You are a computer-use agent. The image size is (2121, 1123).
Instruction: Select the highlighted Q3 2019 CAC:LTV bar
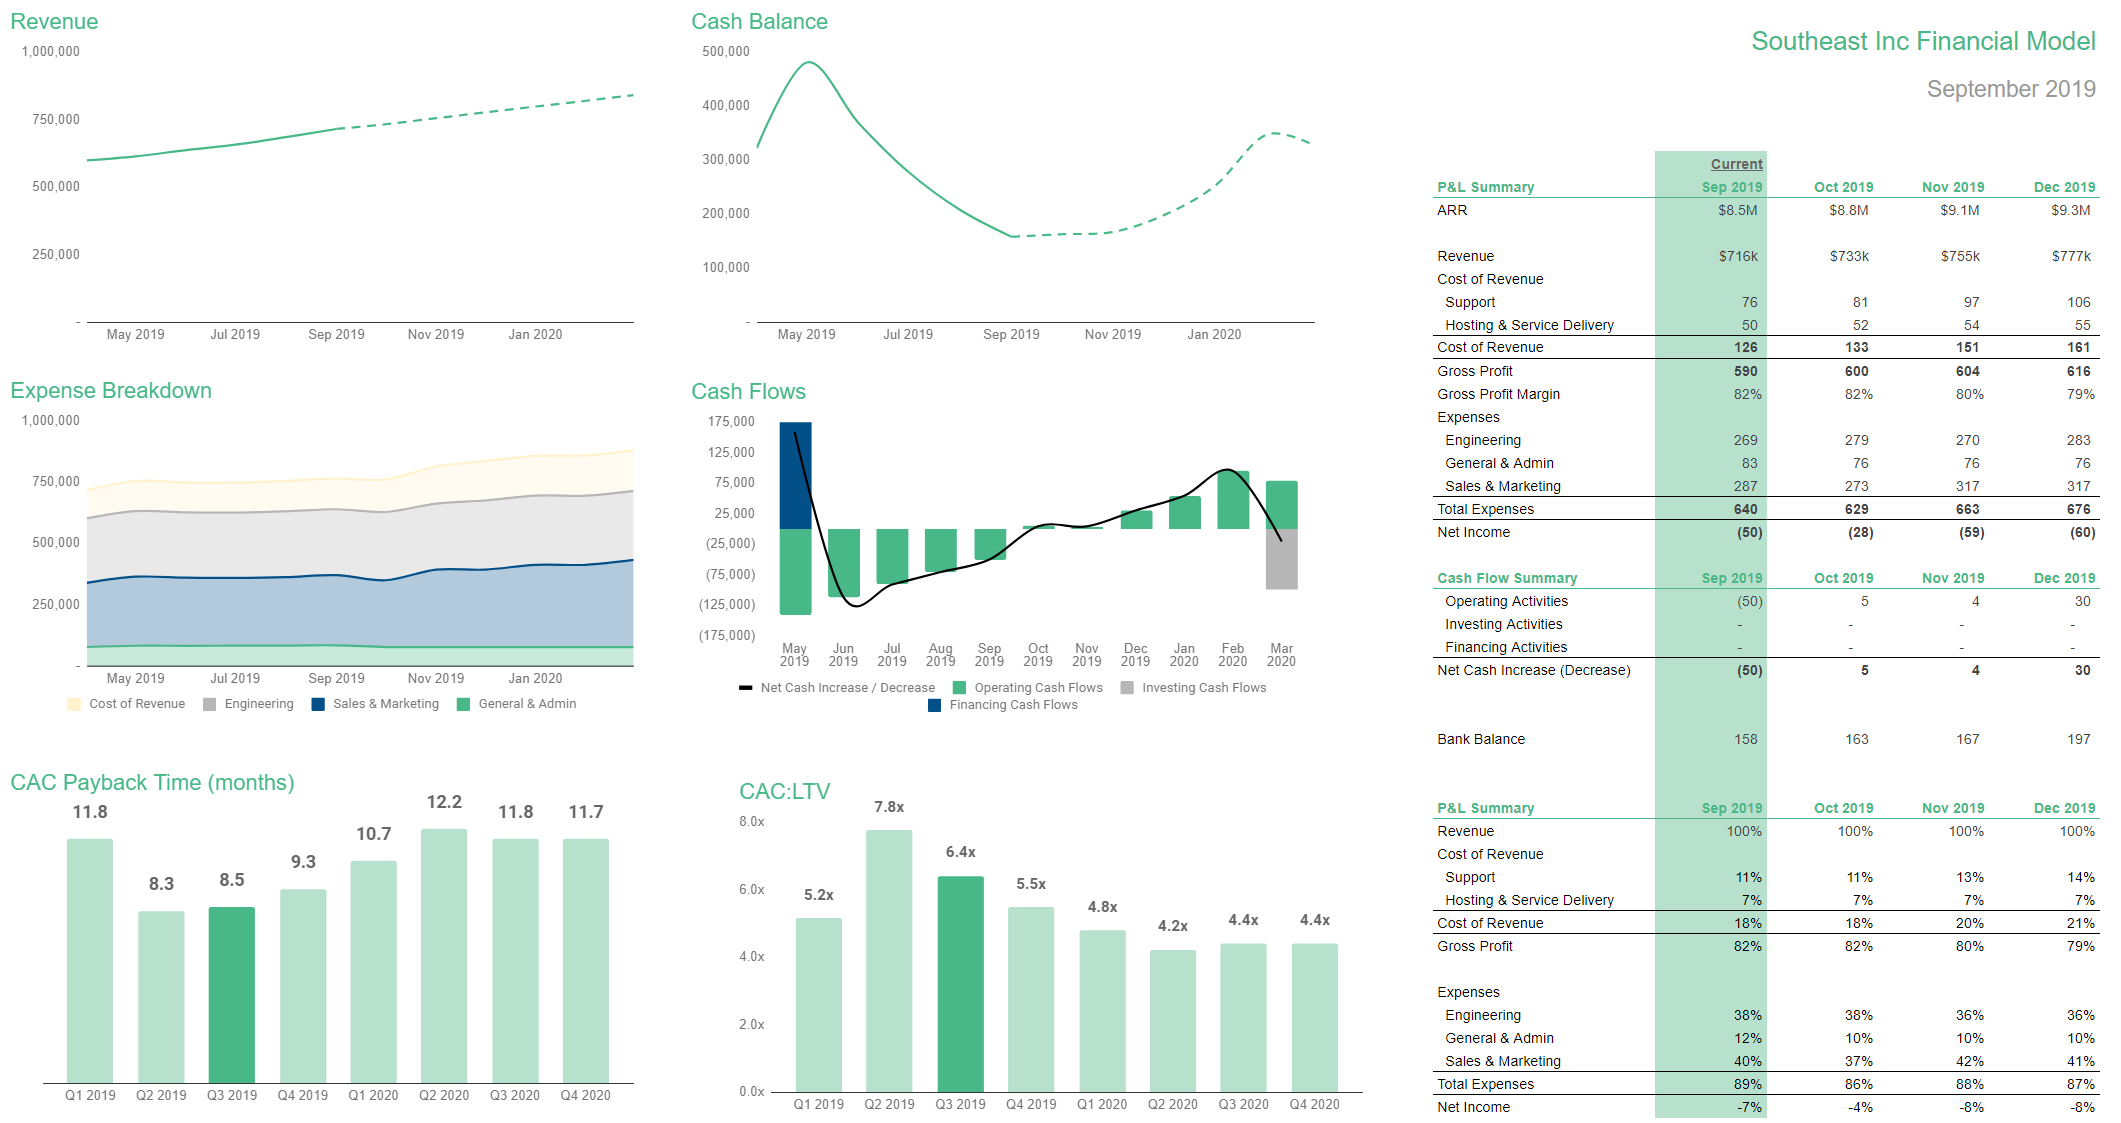(x=960, y=983)
